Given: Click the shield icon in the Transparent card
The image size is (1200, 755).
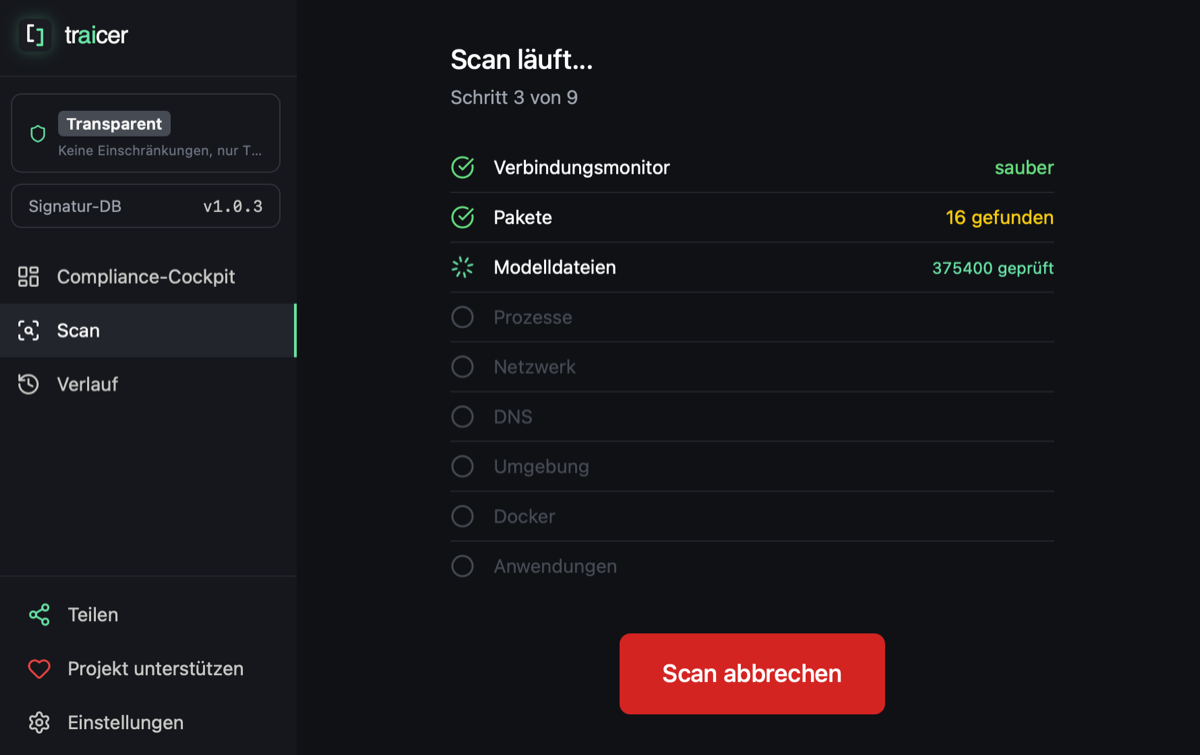Looking at the screenshot, I should [39, 132].
